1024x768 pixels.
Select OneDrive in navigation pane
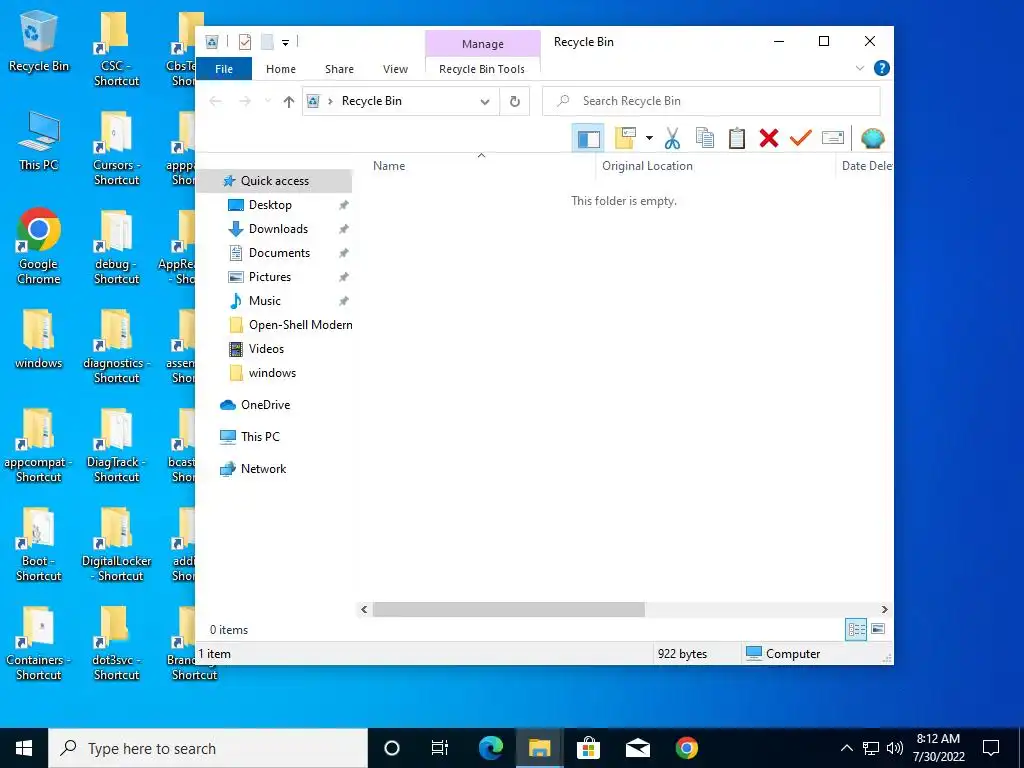click(x=265, y=405)
